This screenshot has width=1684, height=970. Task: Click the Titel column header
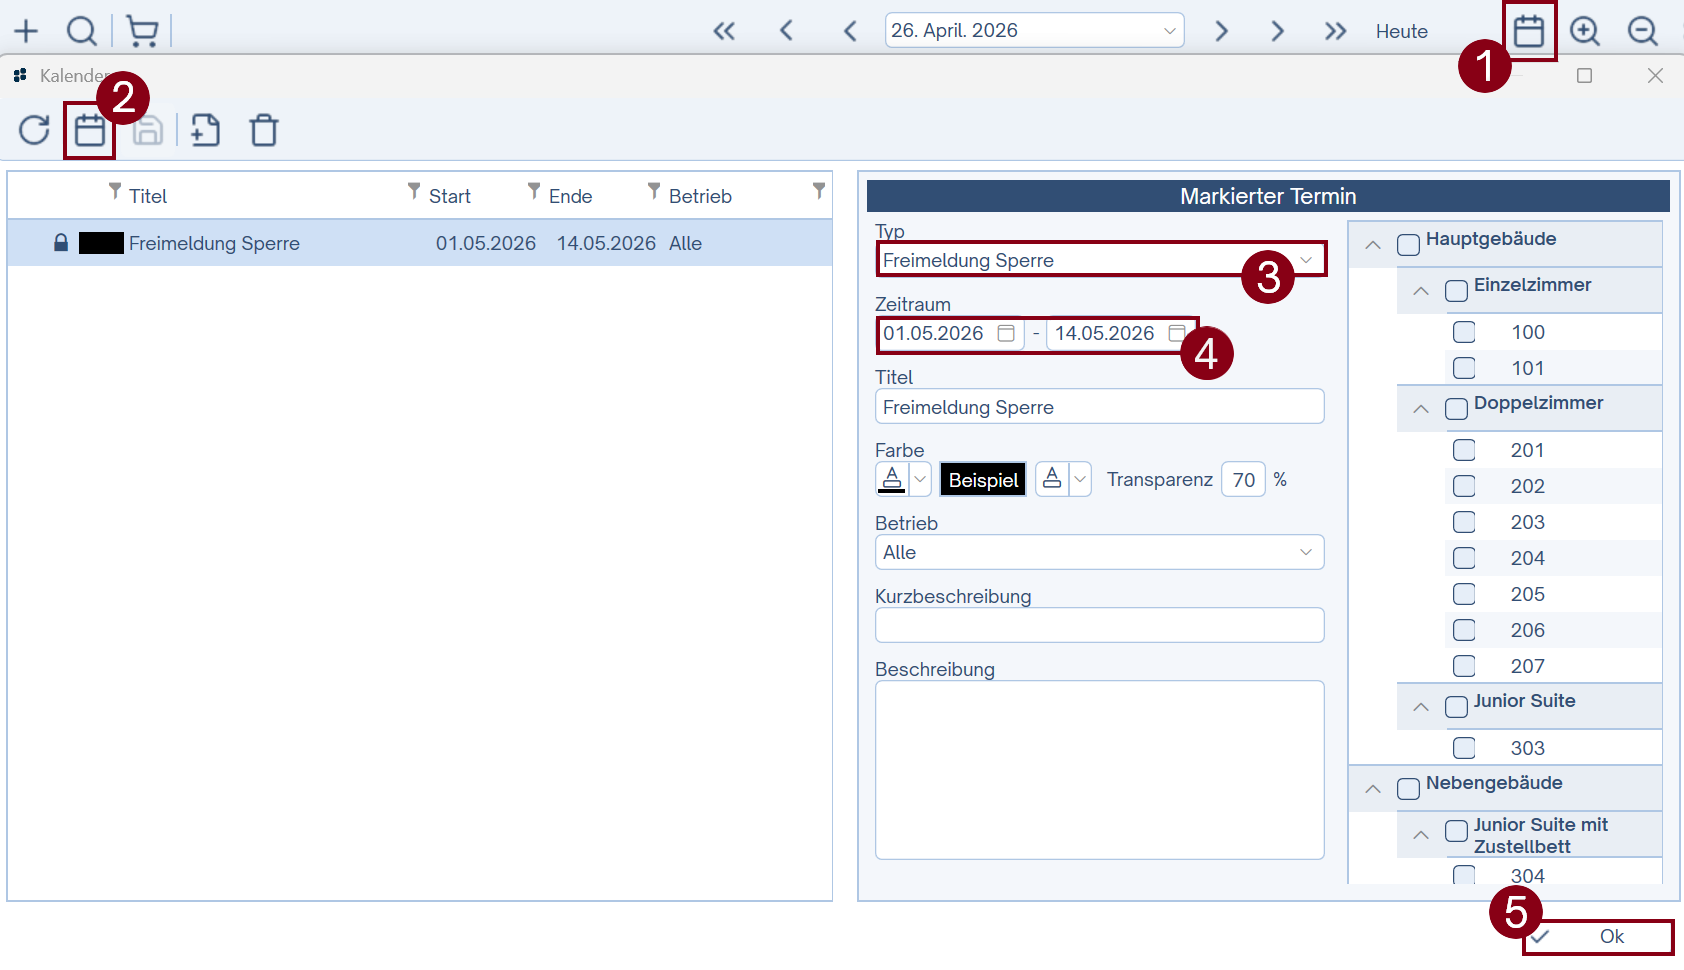[148, 196]
